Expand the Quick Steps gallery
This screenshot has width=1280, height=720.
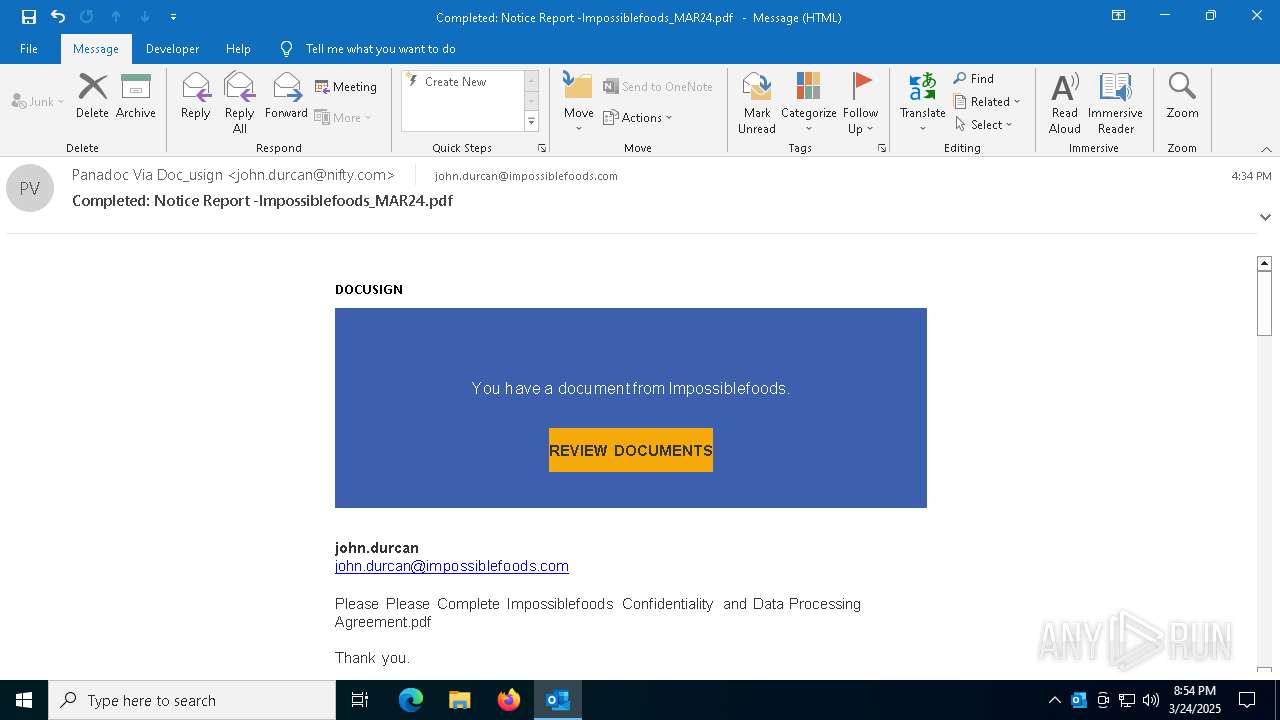[x=531, y=122]
